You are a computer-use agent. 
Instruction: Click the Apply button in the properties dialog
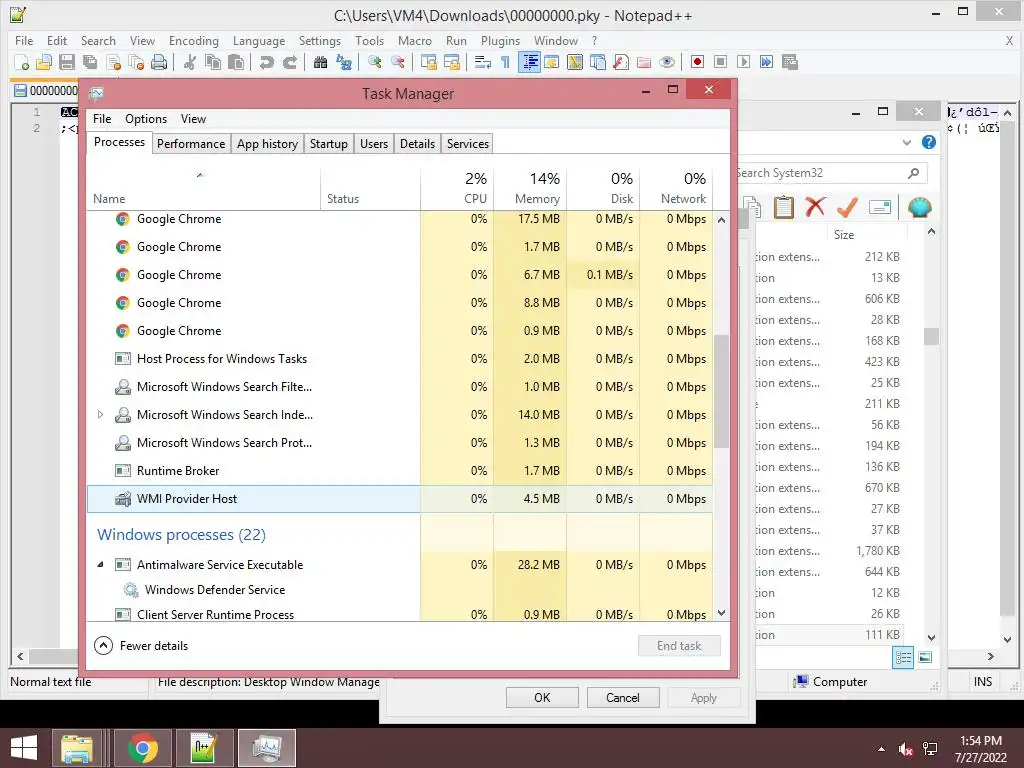[x=703, y=698]
